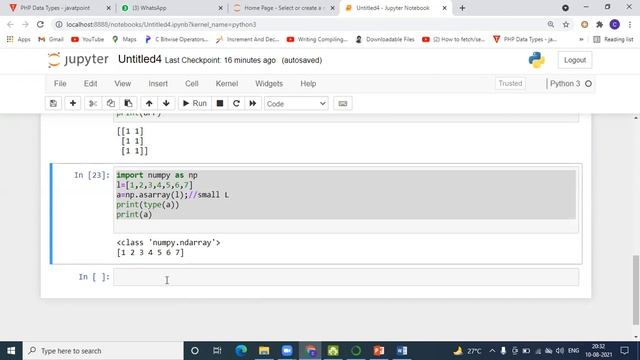Move selected cell up with the arrow icon

pyautogui.click(x=149, y=103)
